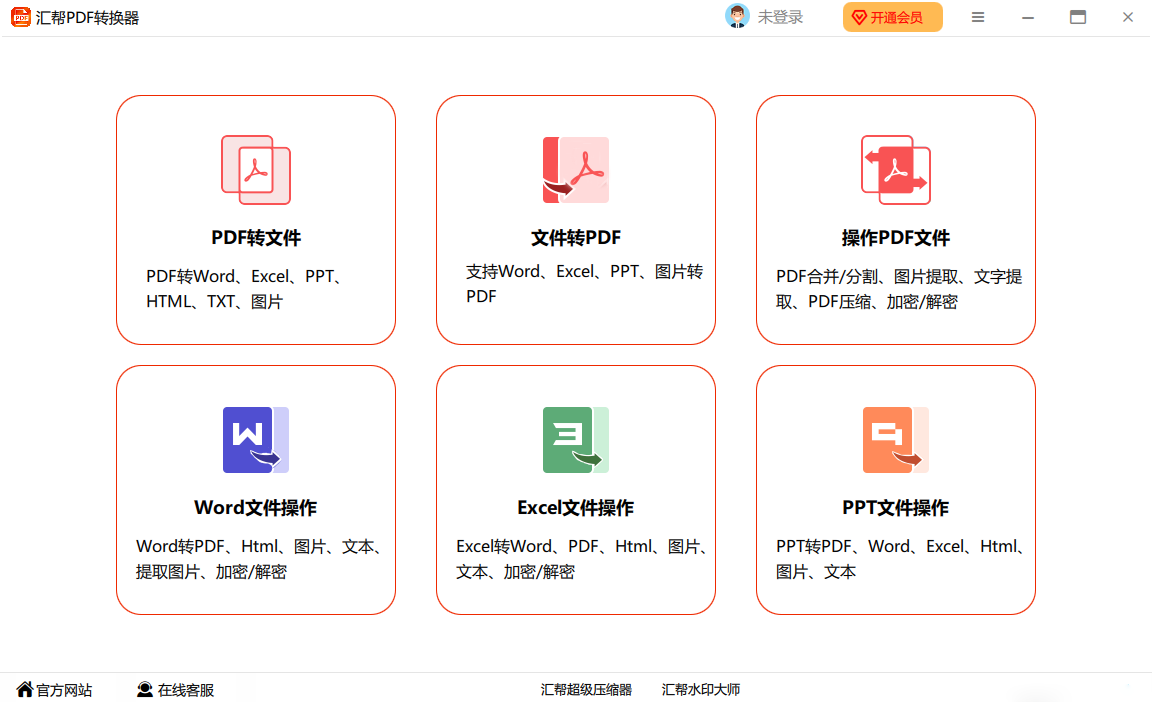This screenshot has height=702, width=1152.
Task: Click the PDF转文件 double-page icon
Action: [x=256, y=170]
